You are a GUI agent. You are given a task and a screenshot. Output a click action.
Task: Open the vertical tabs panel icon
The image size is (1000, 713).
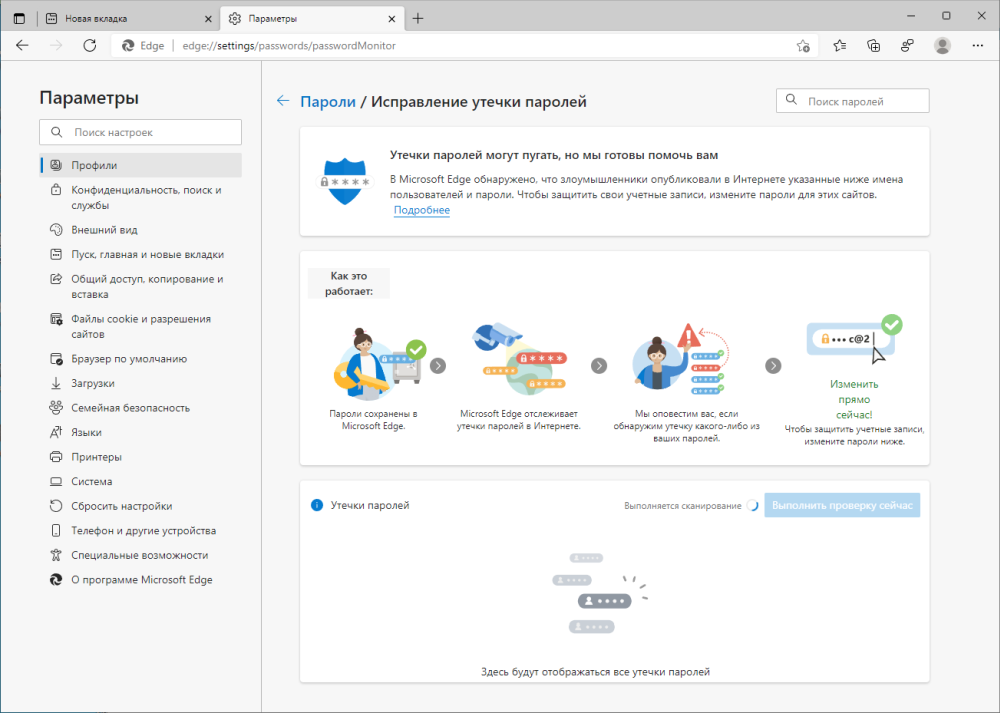click(19, 18)
